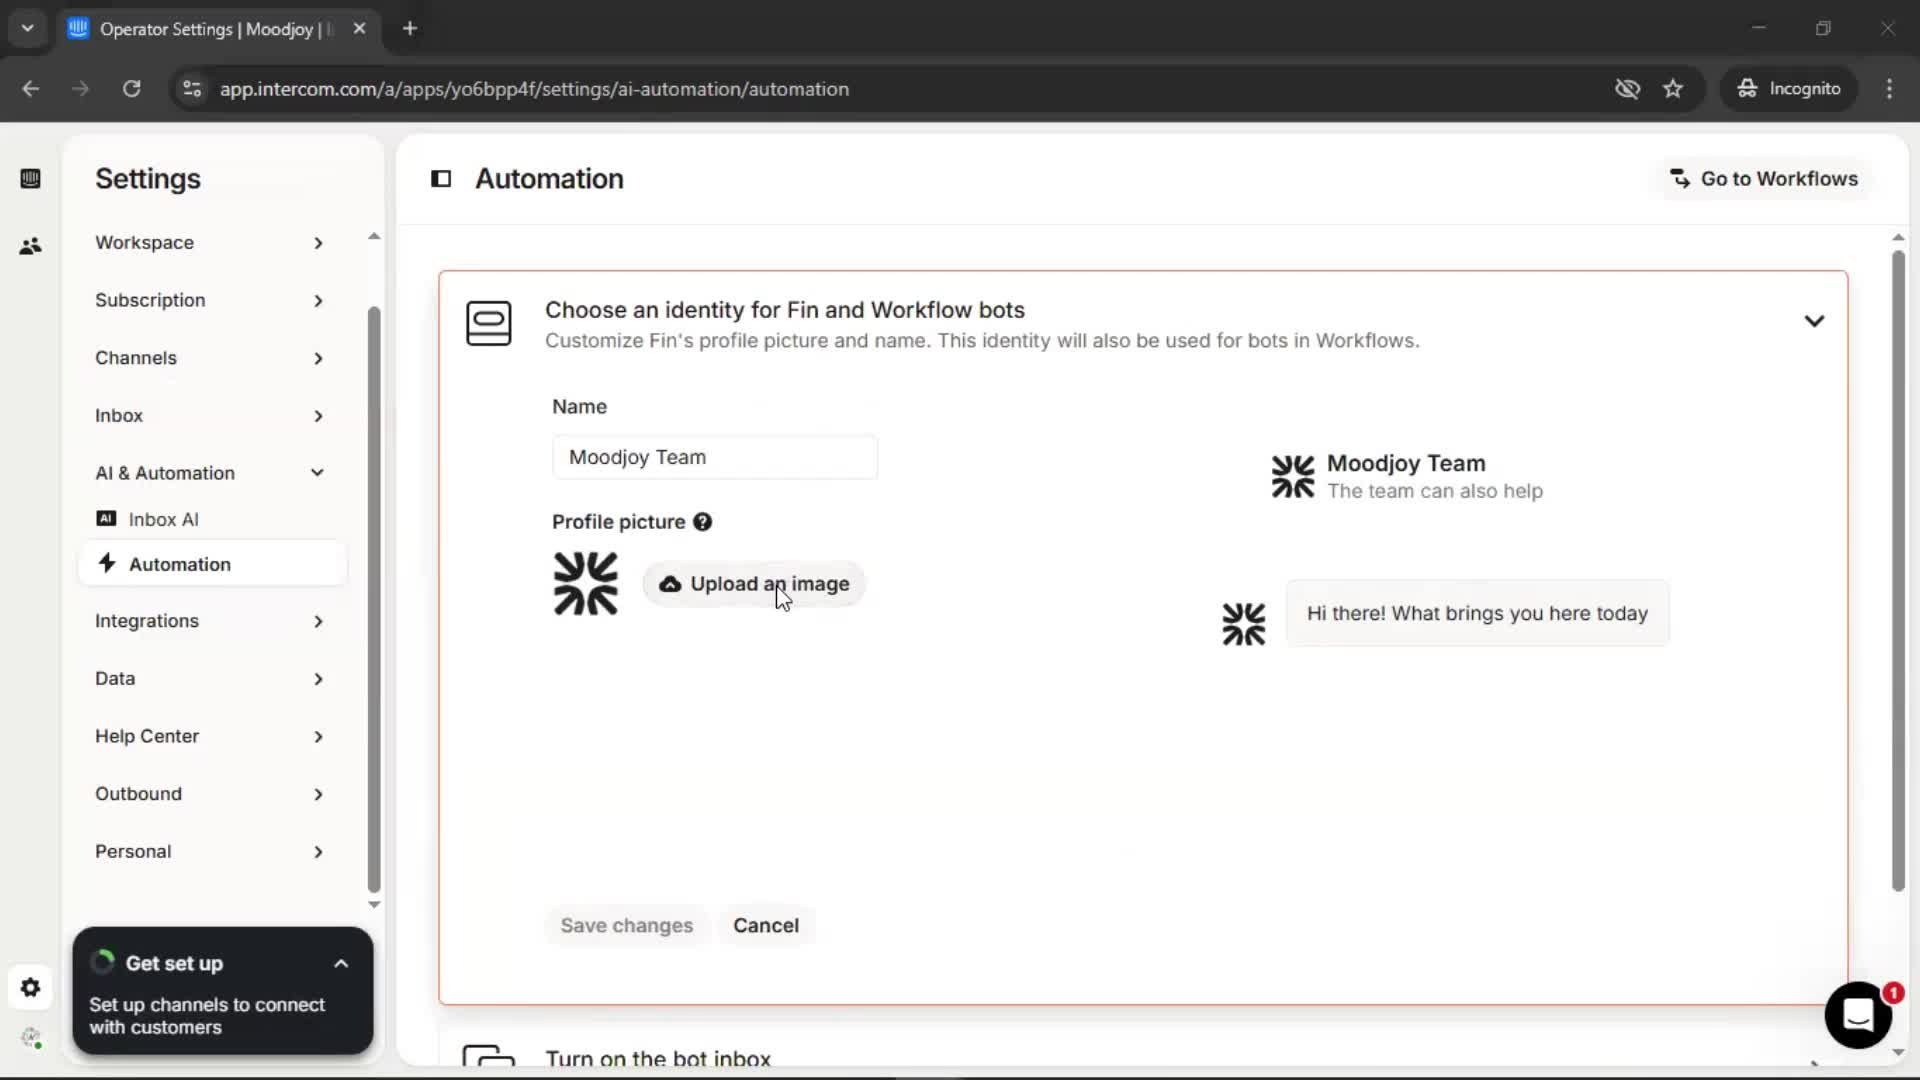Click The team can also help text
The height and width of the screenshot is (1080, 1920).
[1435, 491]
